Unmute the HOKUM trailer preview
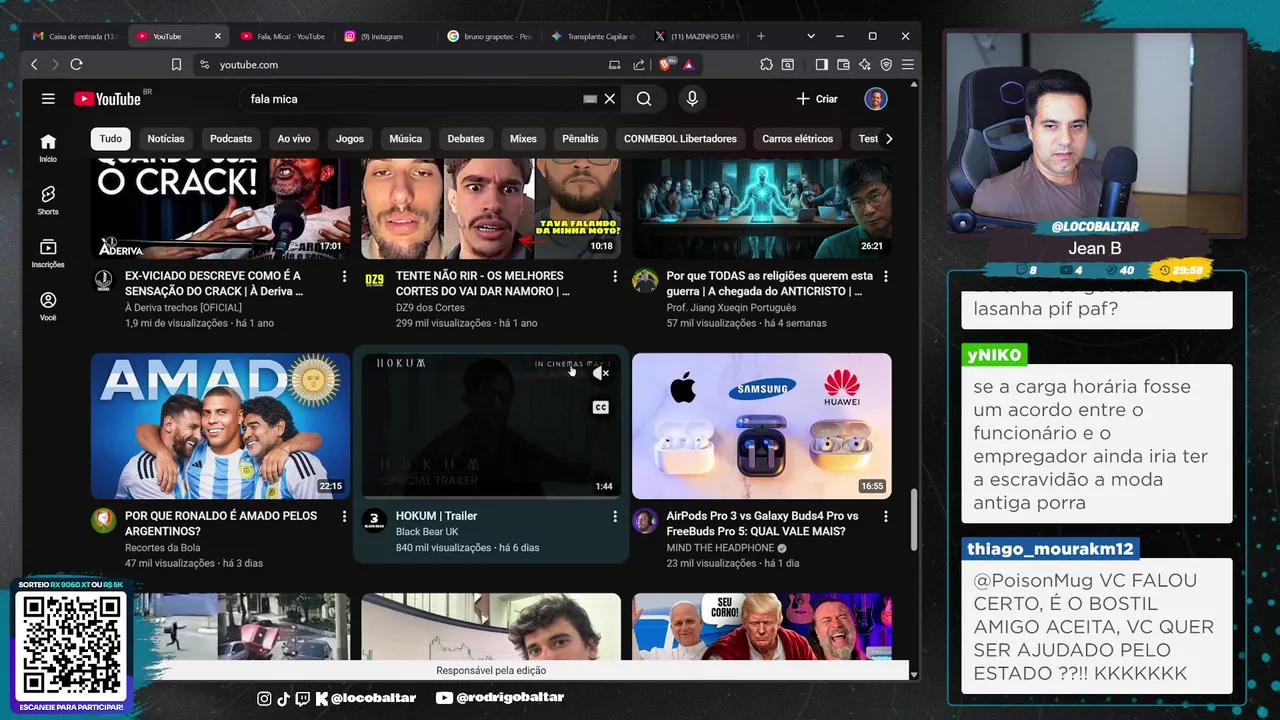 (600, 373)
